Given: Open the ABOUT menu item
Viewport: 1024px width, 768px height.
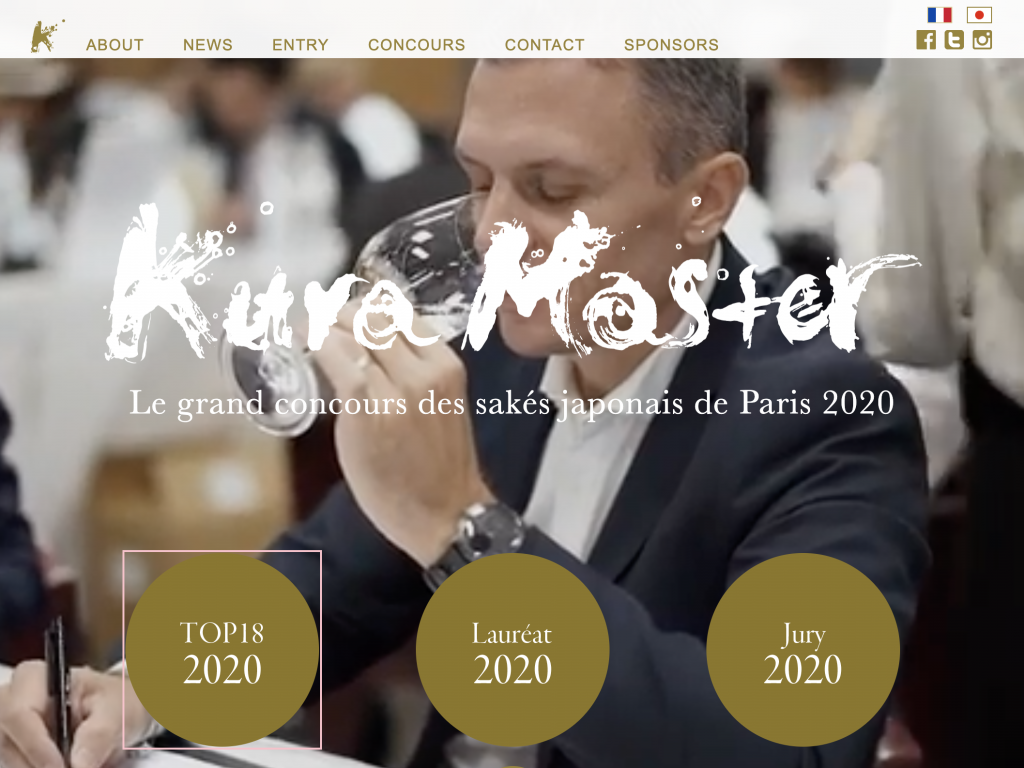Looking at the screenshot, I should coord(115,44).
